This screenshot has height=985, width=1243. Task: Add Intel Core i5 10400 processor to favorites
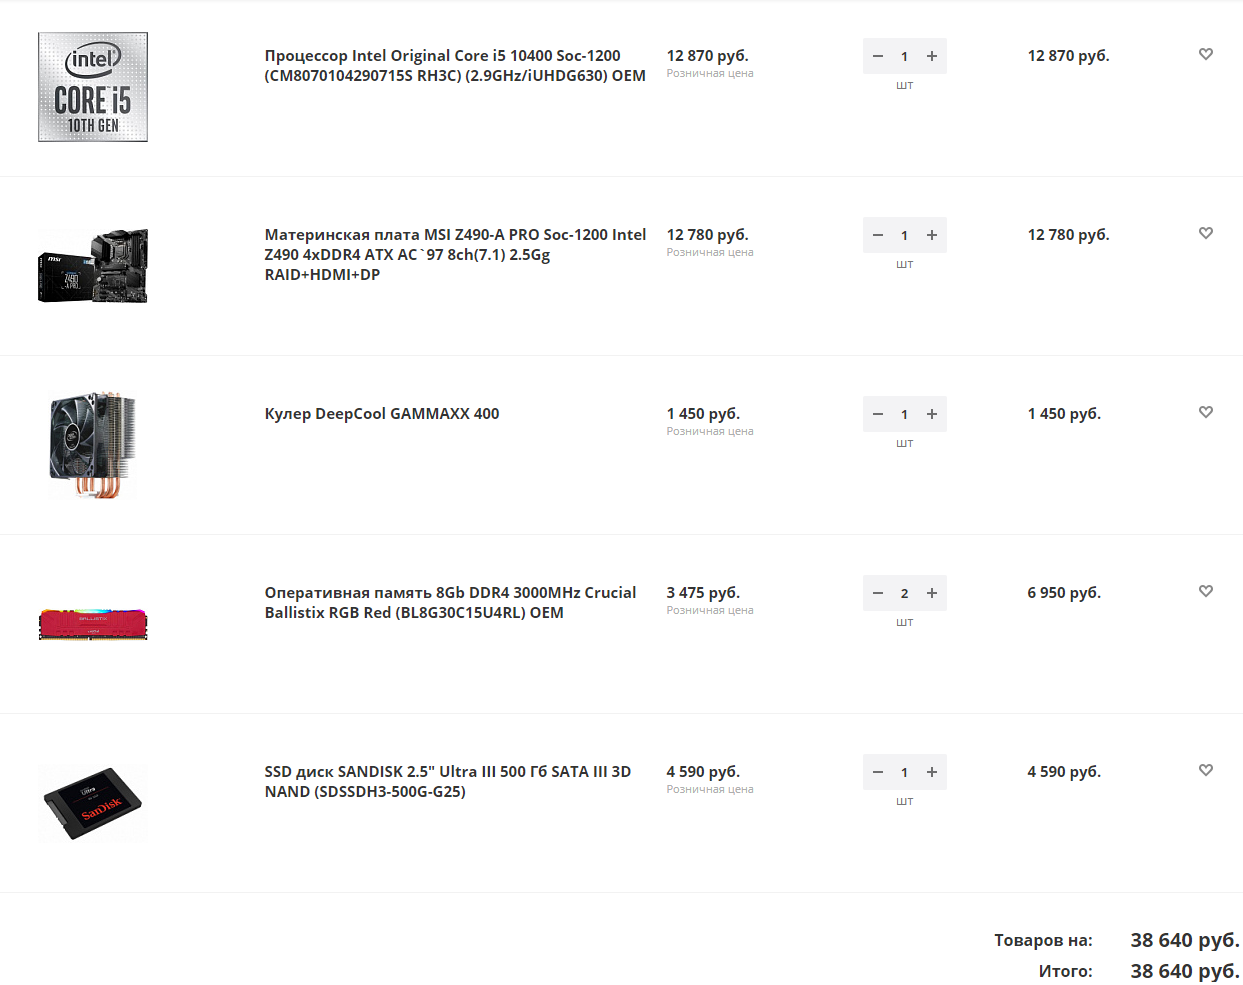[x=1205, y=54]
